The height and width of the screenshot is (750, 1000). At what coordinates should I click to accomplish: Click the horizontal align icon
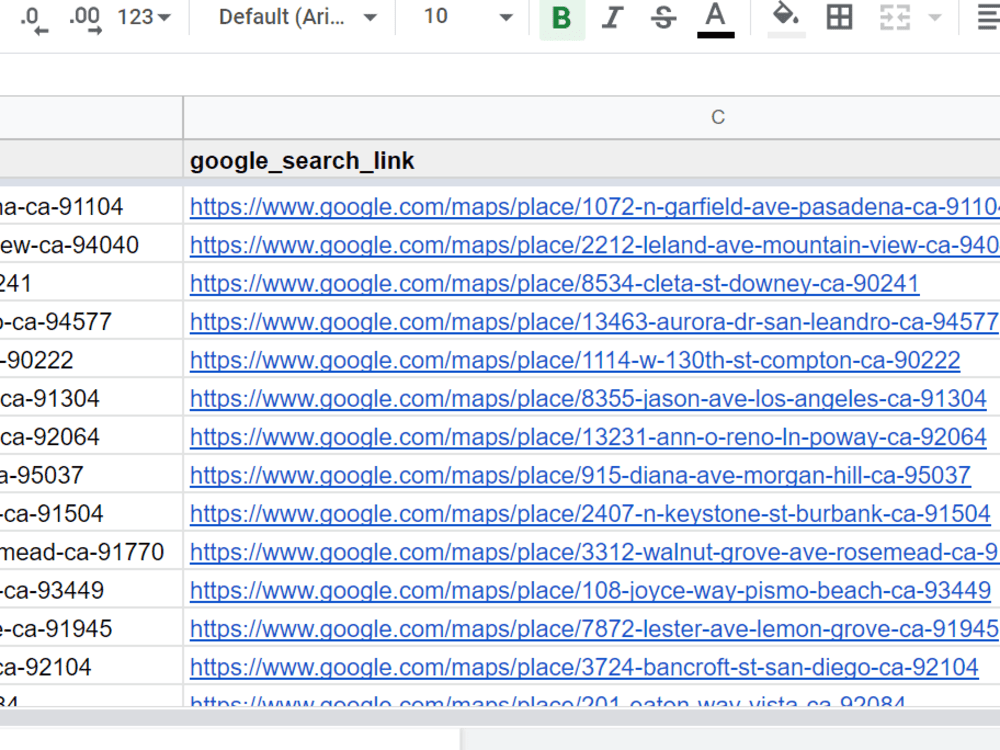988,17
